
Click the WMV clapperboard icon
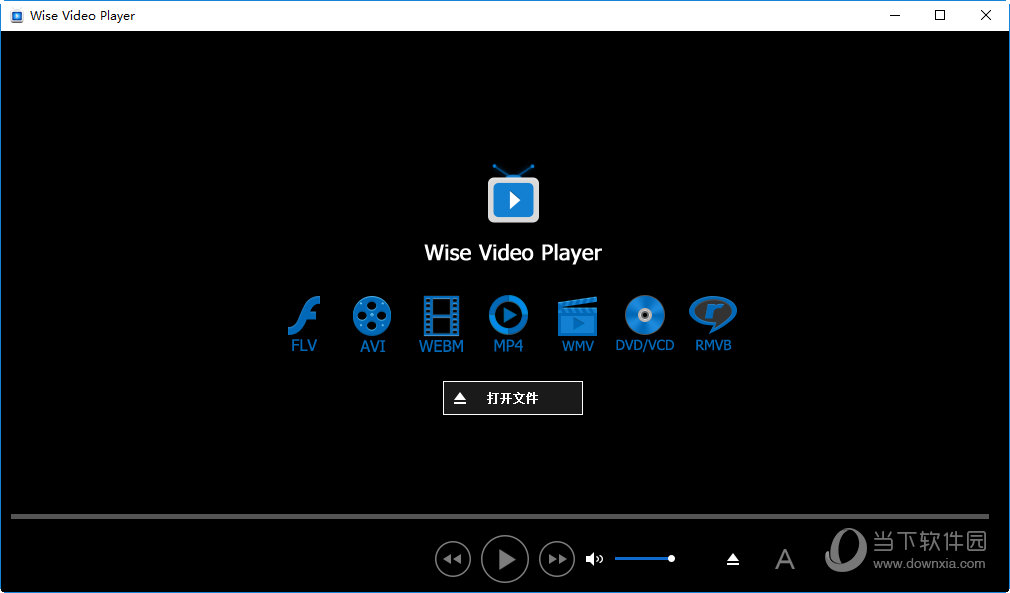tap(577, 325)
